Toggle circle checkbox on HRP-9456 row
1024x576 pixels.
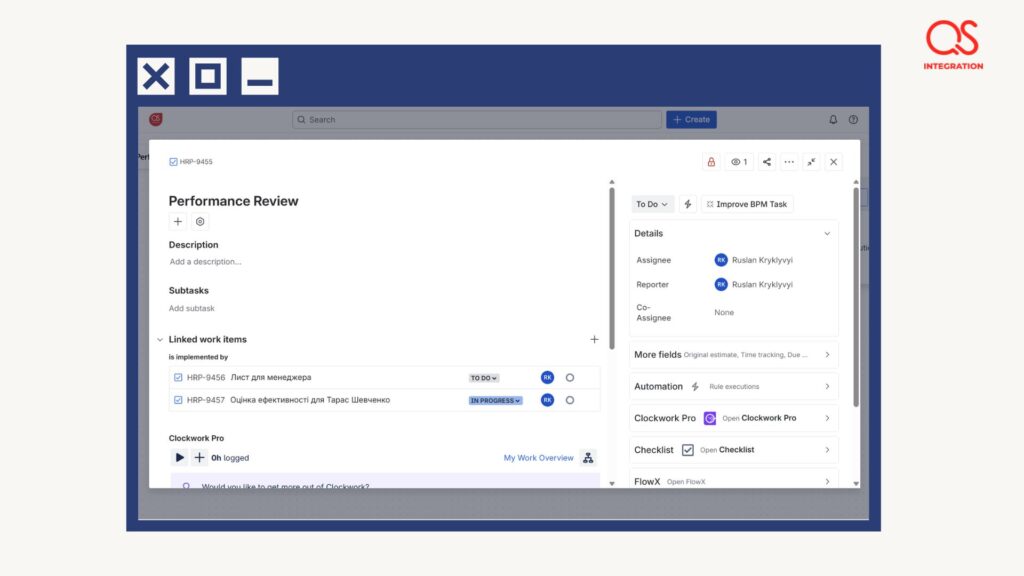(570, 378)
